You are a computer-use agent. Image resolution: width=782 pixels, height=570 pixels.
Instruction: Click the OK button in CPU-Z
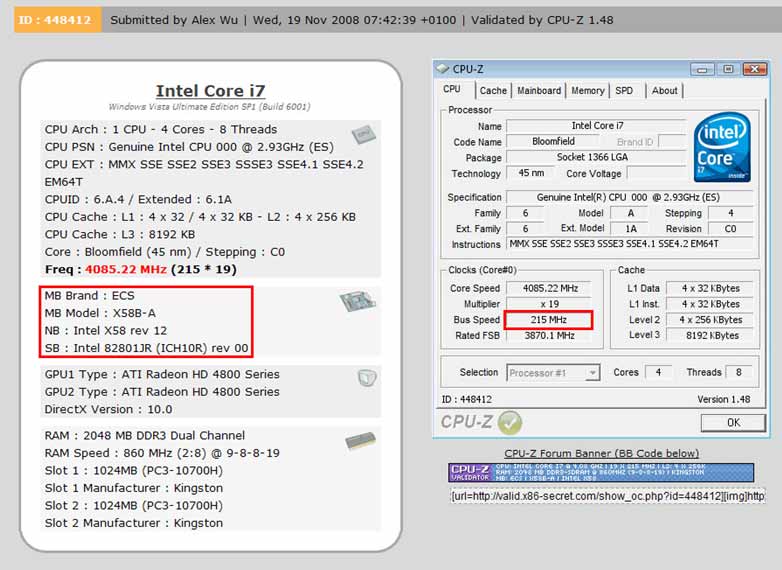733,422
